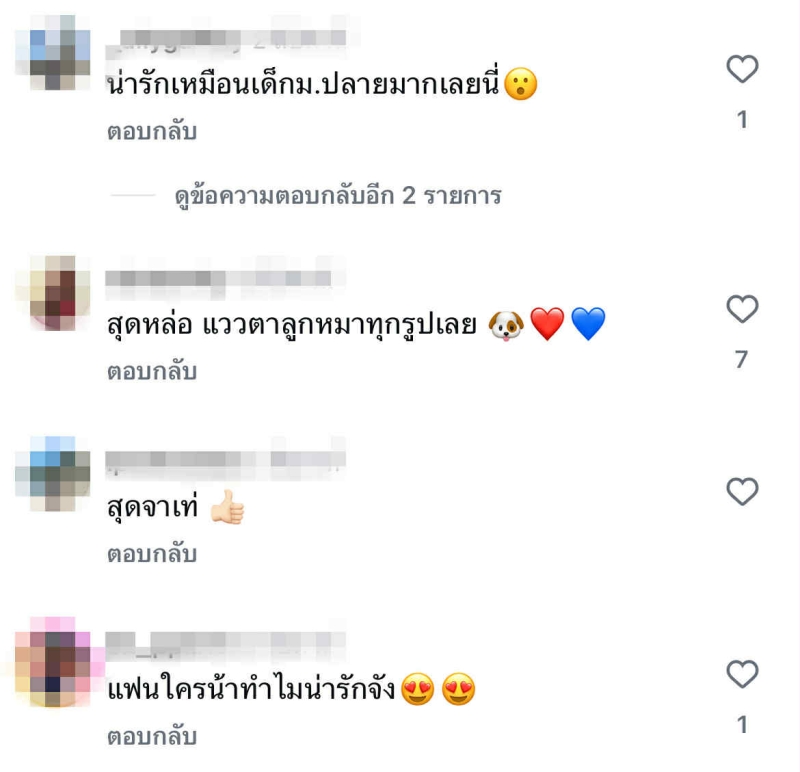Image resolution: width=800 pixels, height=772 pixels.
Task: Heart the แฟนใครน้า comment
Action: pos(742,674)
